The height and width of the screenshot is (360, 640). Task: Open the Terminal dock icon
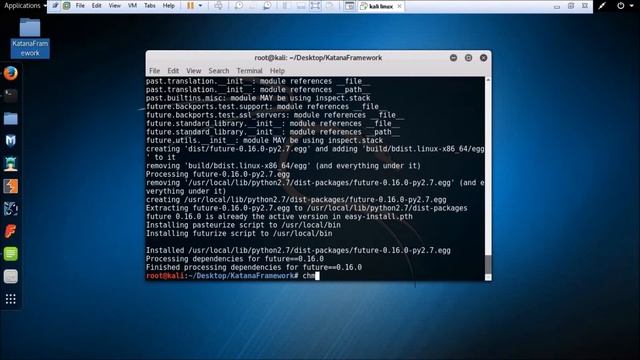11,96
